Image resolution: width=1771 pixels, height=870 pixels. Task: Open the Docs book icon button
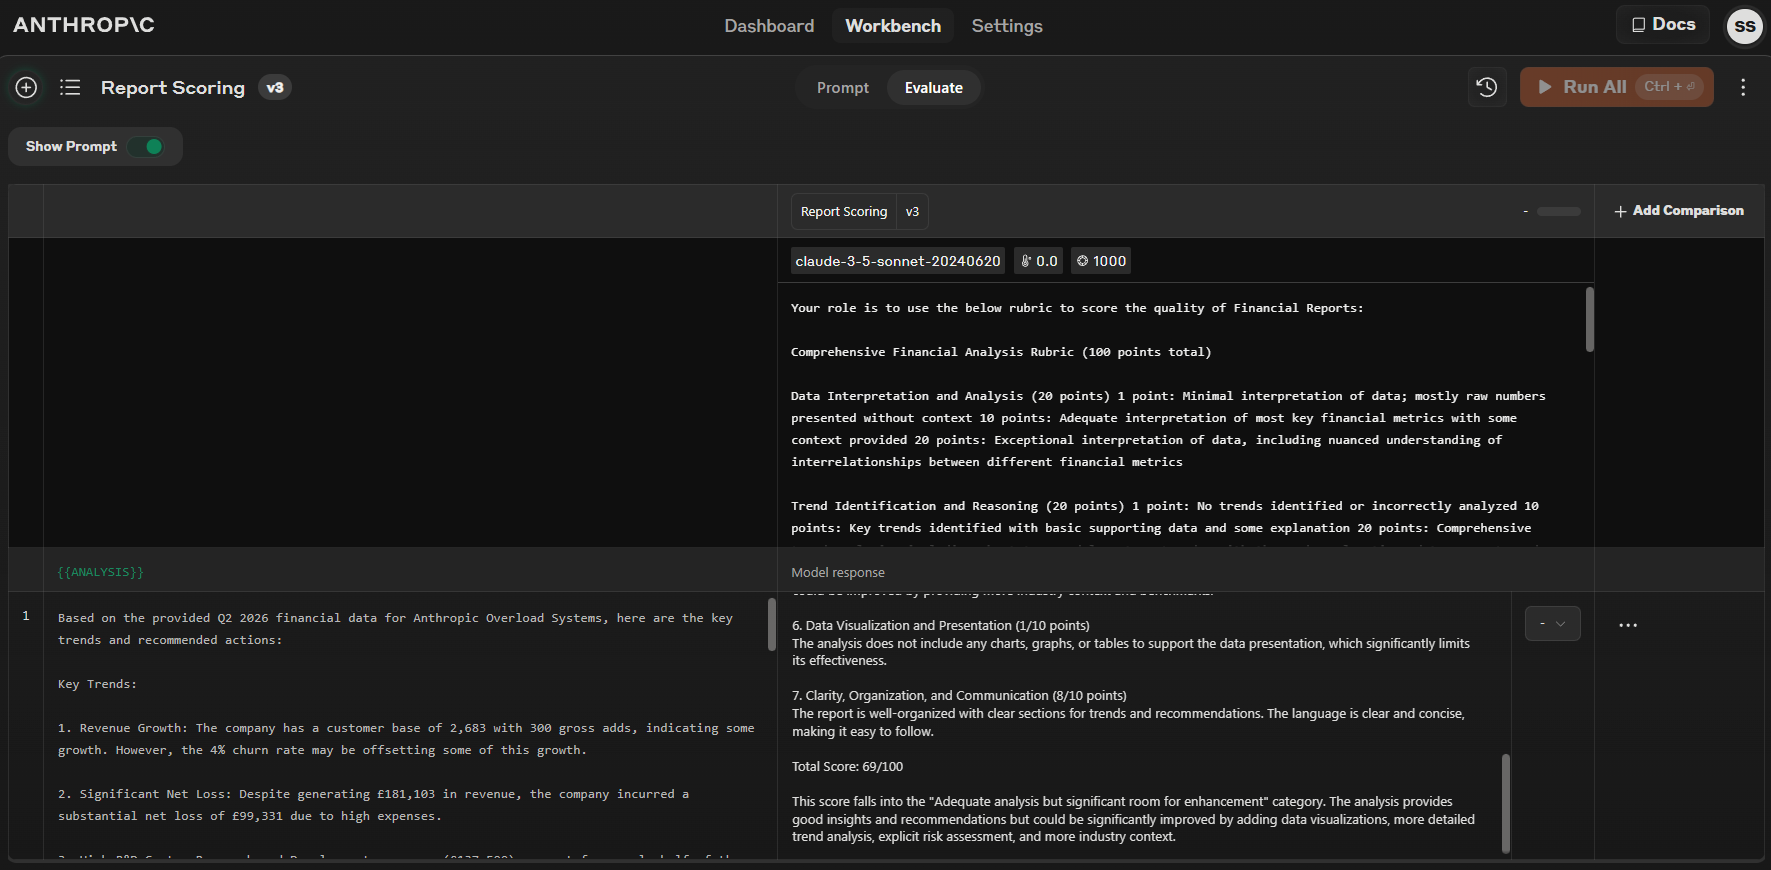click(x=1663, y=25)
